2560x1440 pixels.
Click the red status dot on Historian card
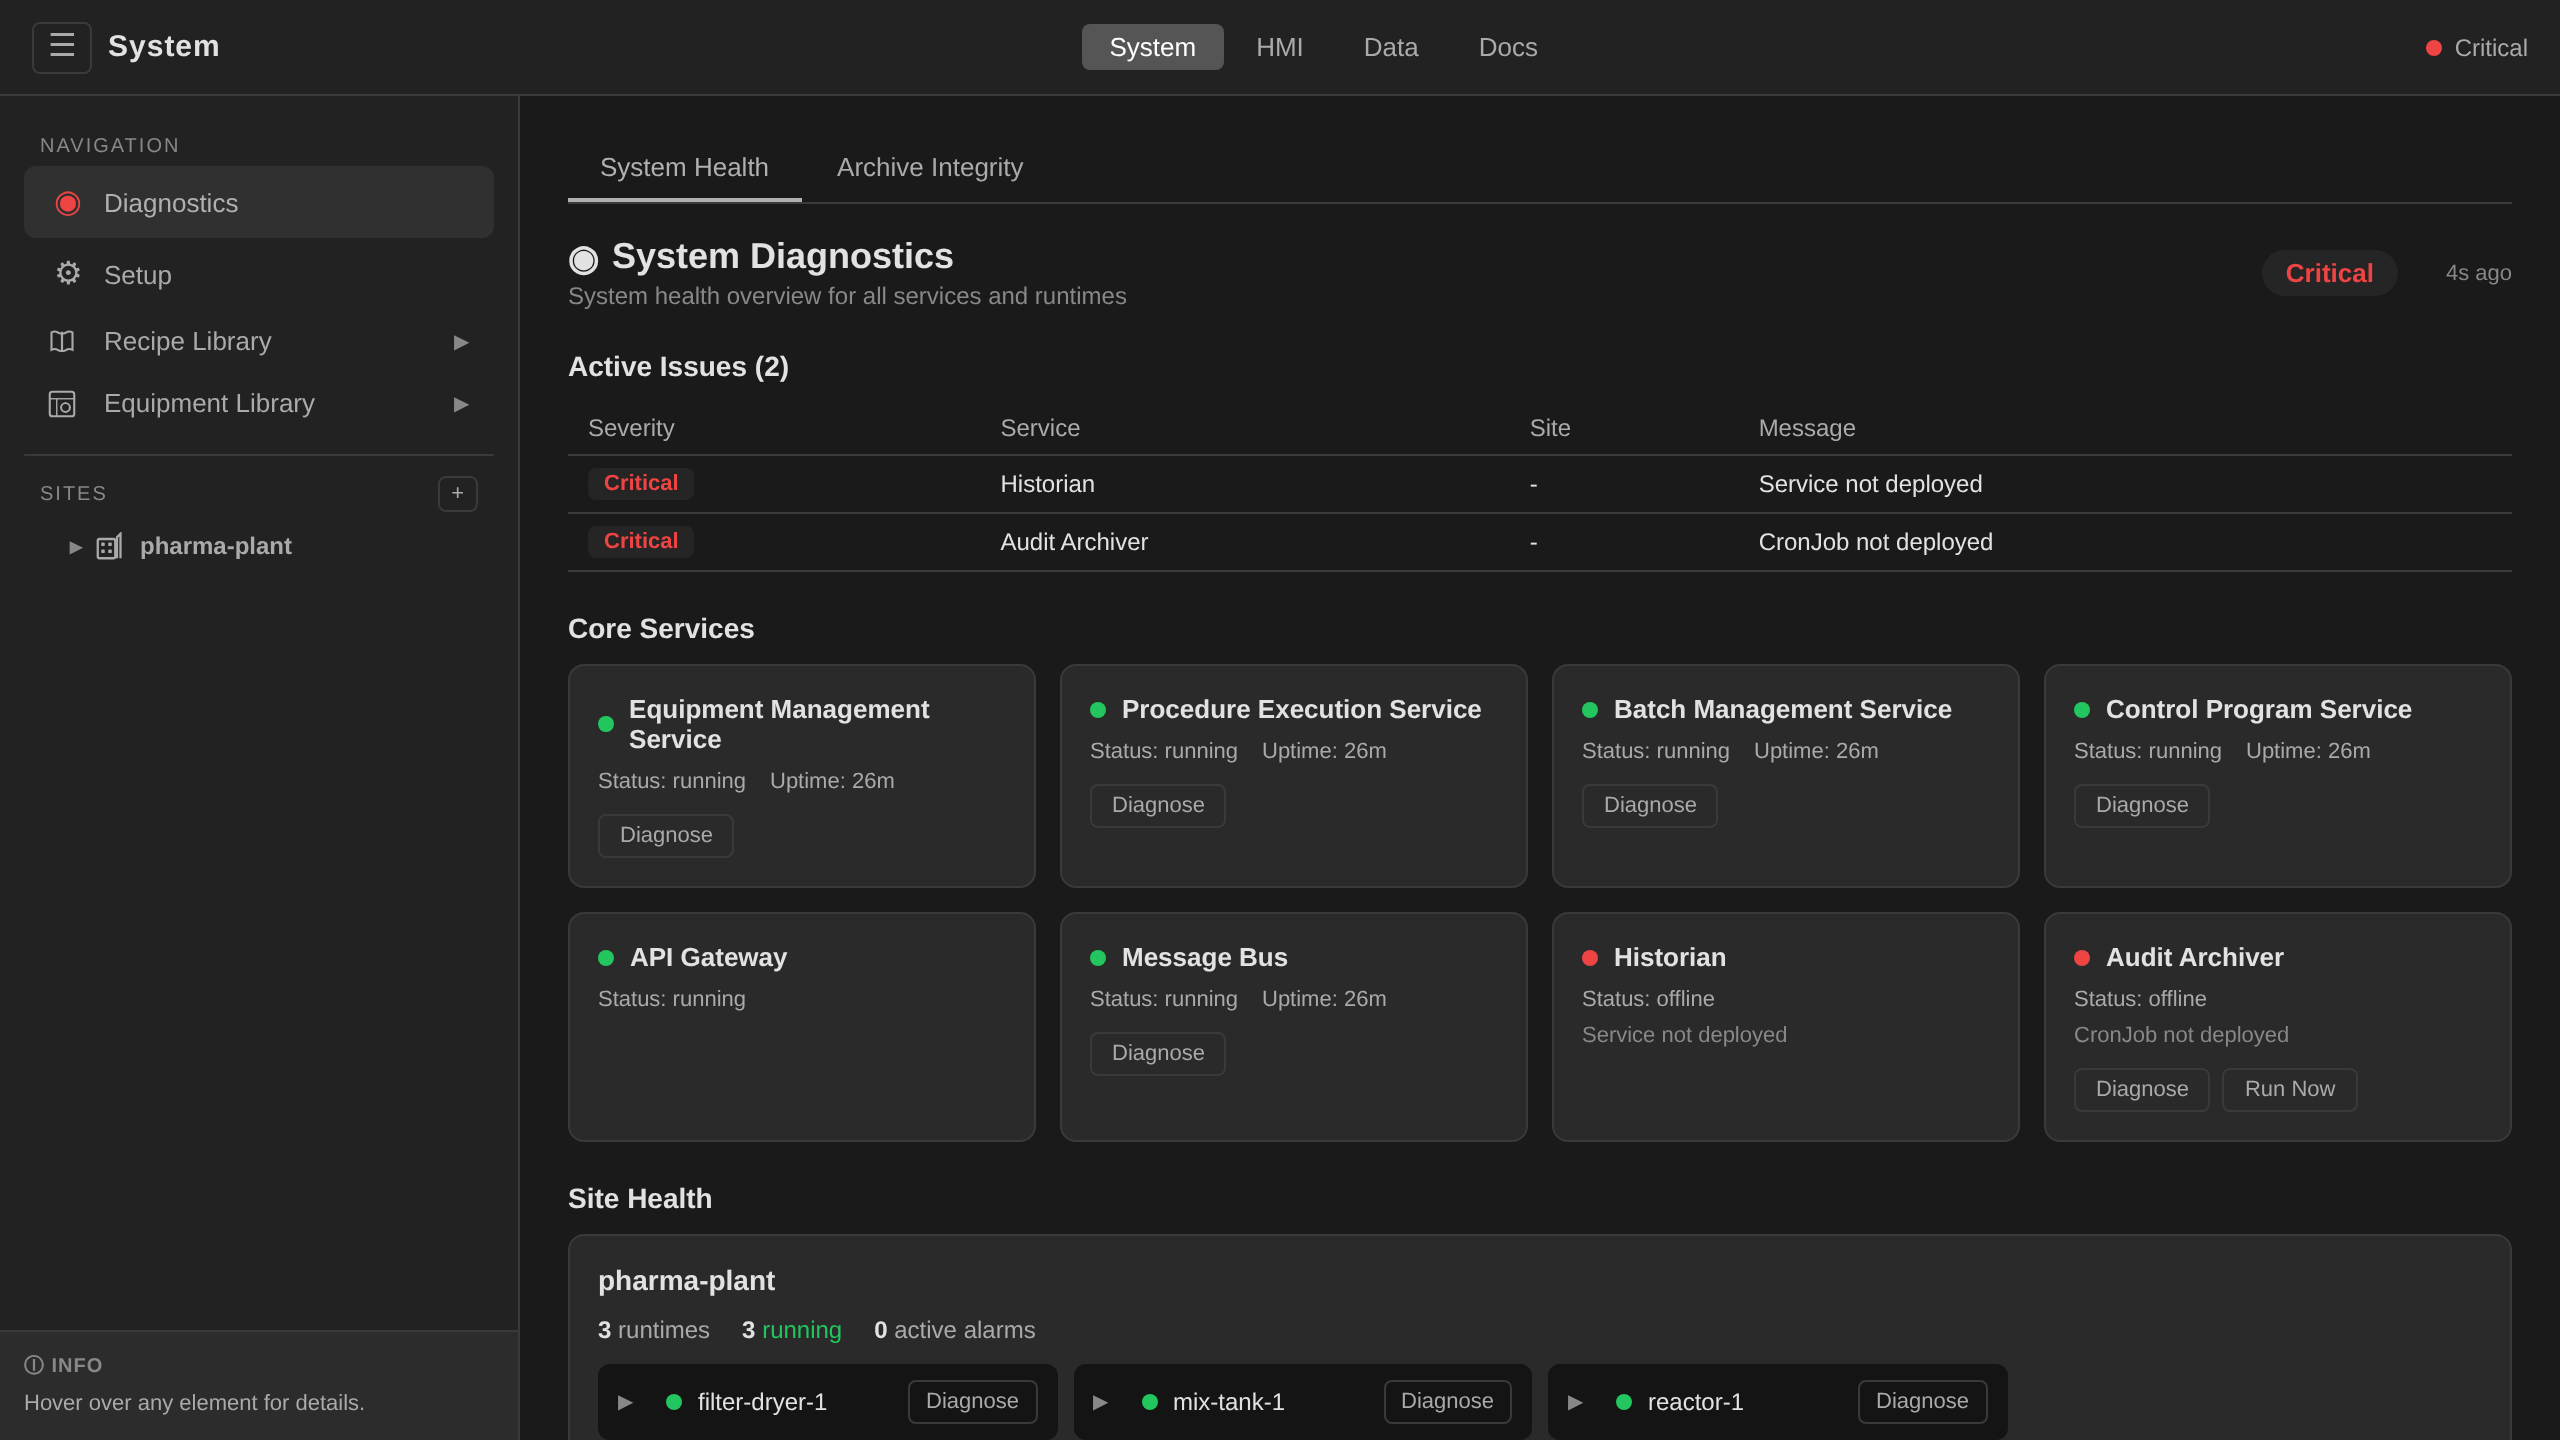click(1590, 958)
